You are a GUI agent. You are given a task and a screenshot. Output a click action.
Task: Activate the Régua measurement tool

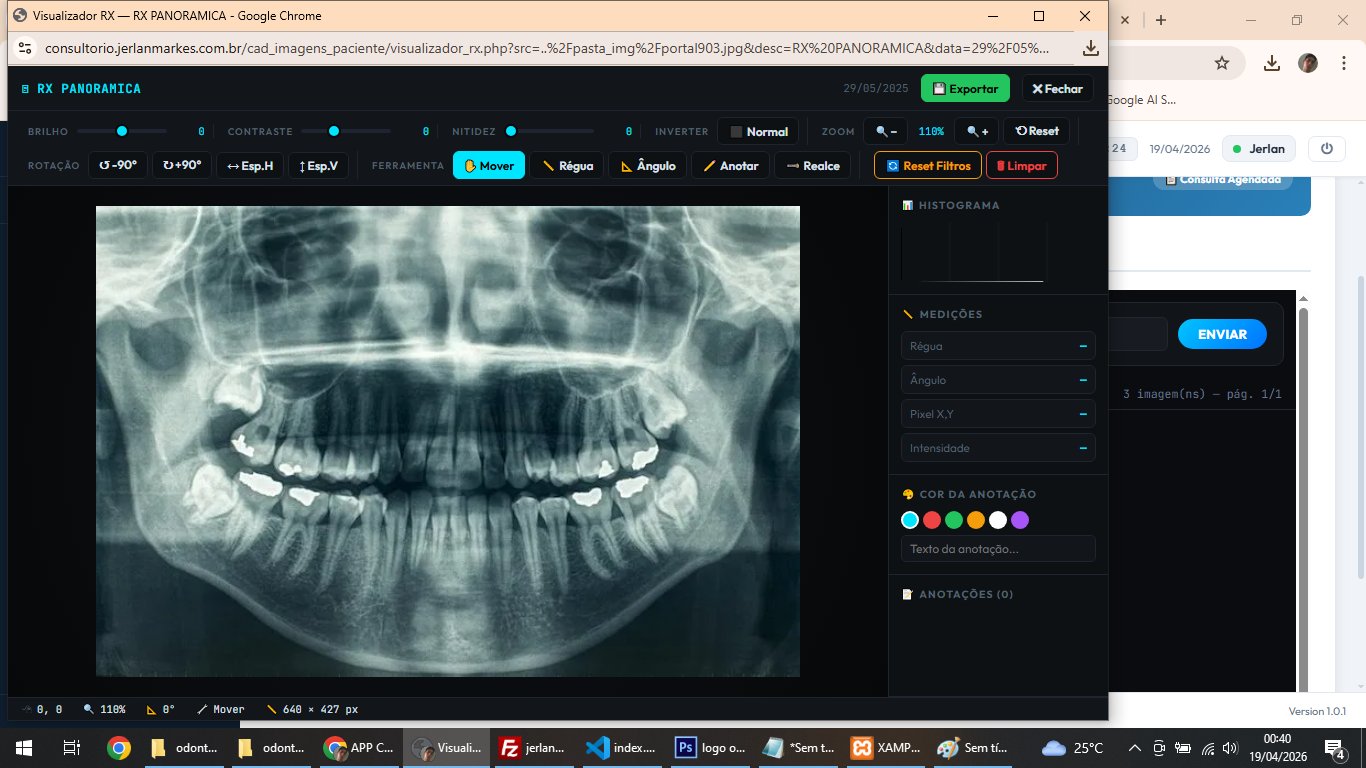[567, 165]
